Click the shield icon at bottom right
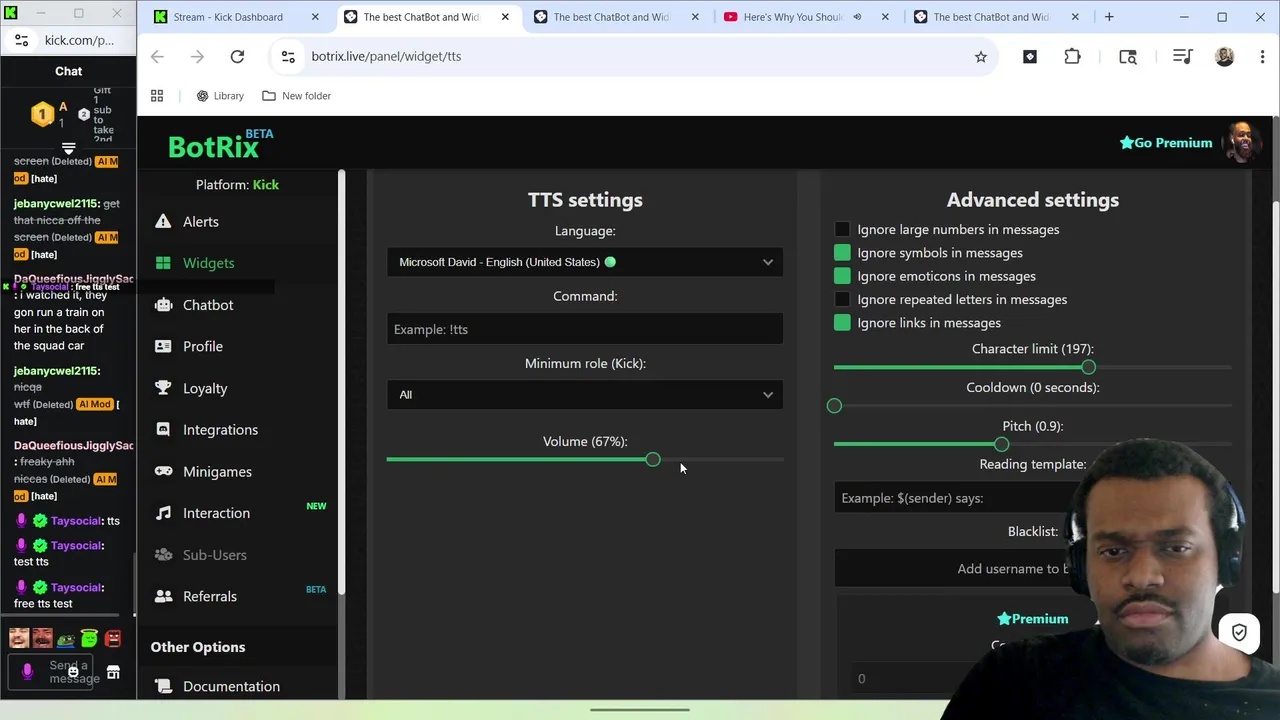Image resolution: width=1280 pixels, height=720 pixels. click(1239, 632)
